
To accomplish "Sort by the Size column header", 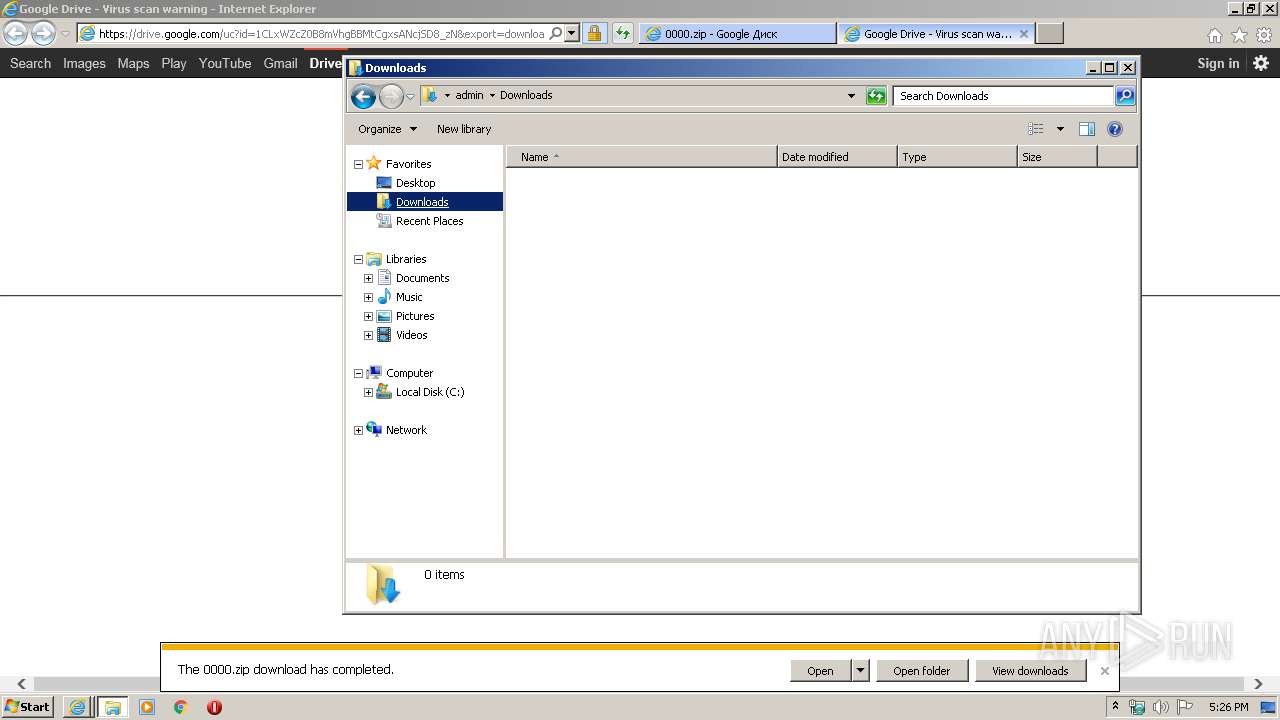I will (x=1057, y=157).
